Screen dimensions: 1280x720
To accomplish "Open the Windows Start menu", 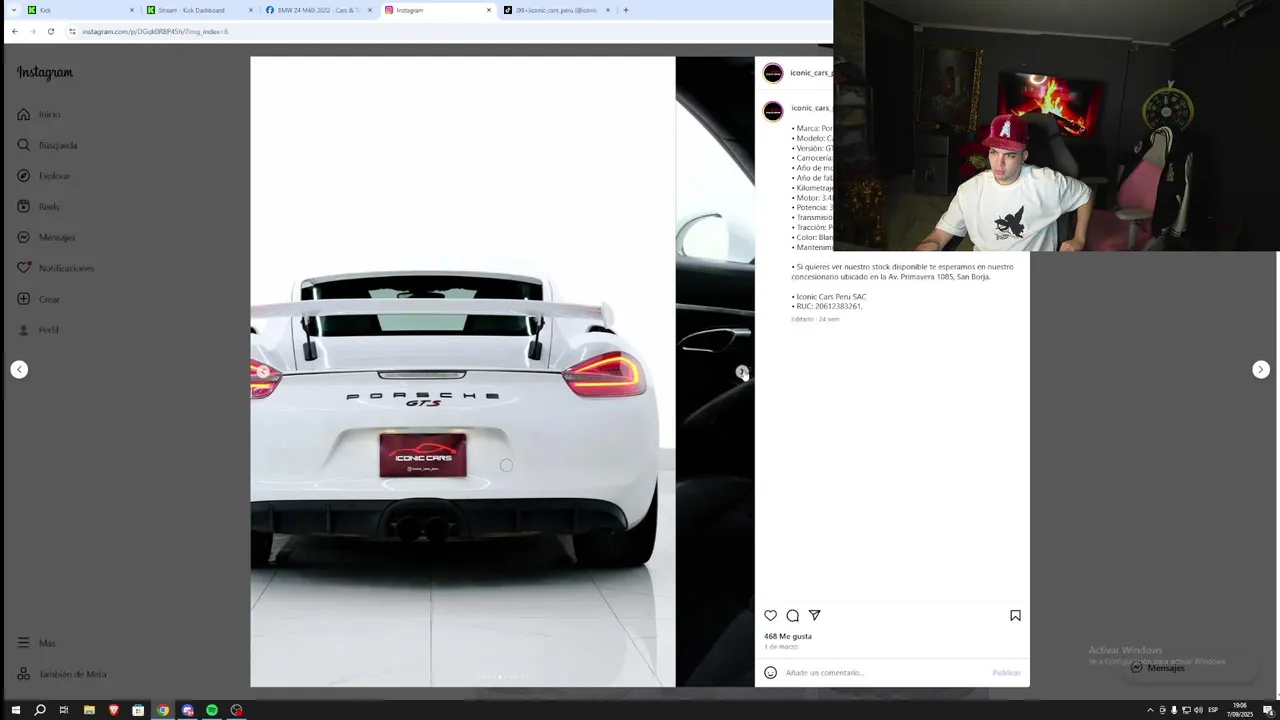I will pyautogui.click(x=15, y=710).
